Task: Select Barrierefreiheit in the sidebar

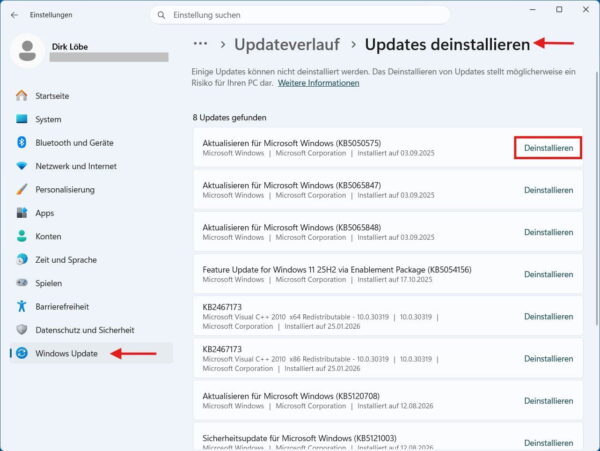Action: click(x=91, y=306)
